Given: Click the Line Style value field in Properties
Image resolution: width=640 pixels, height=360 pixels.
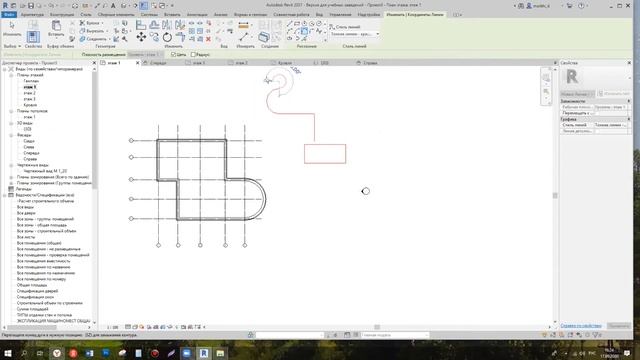Looking at the screenshot, I should point(610,125).
